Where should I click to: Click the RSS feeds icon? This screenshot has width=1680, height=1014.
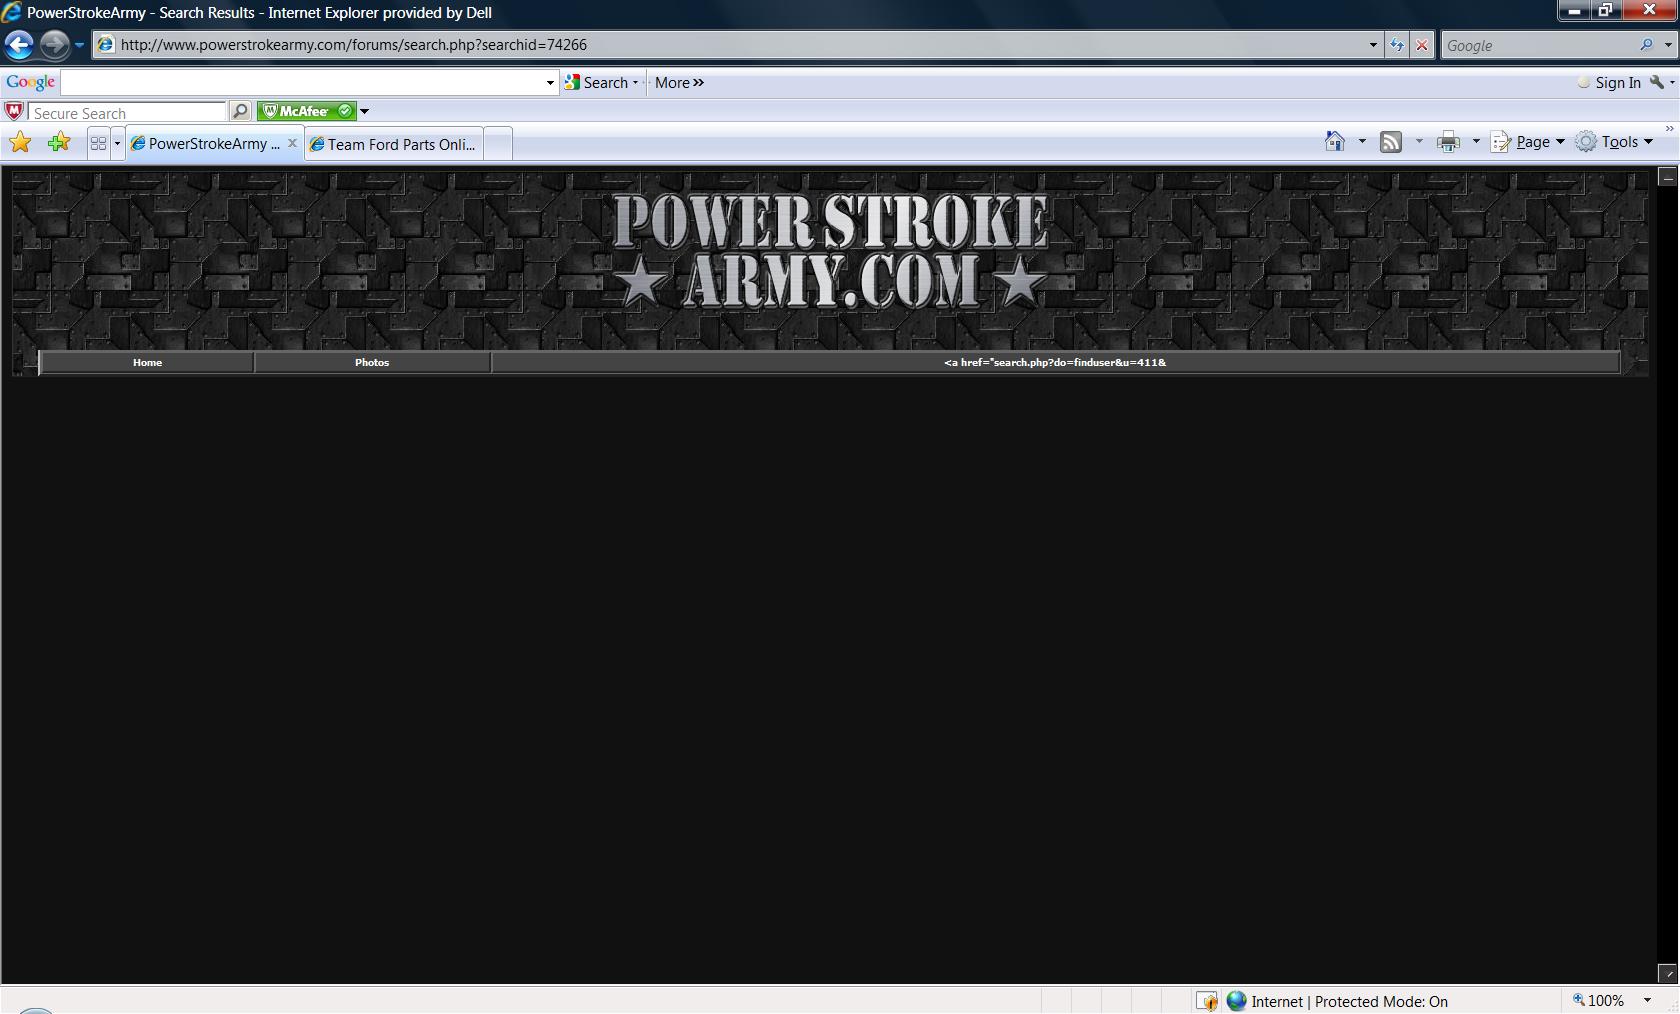click(1391, 142)
